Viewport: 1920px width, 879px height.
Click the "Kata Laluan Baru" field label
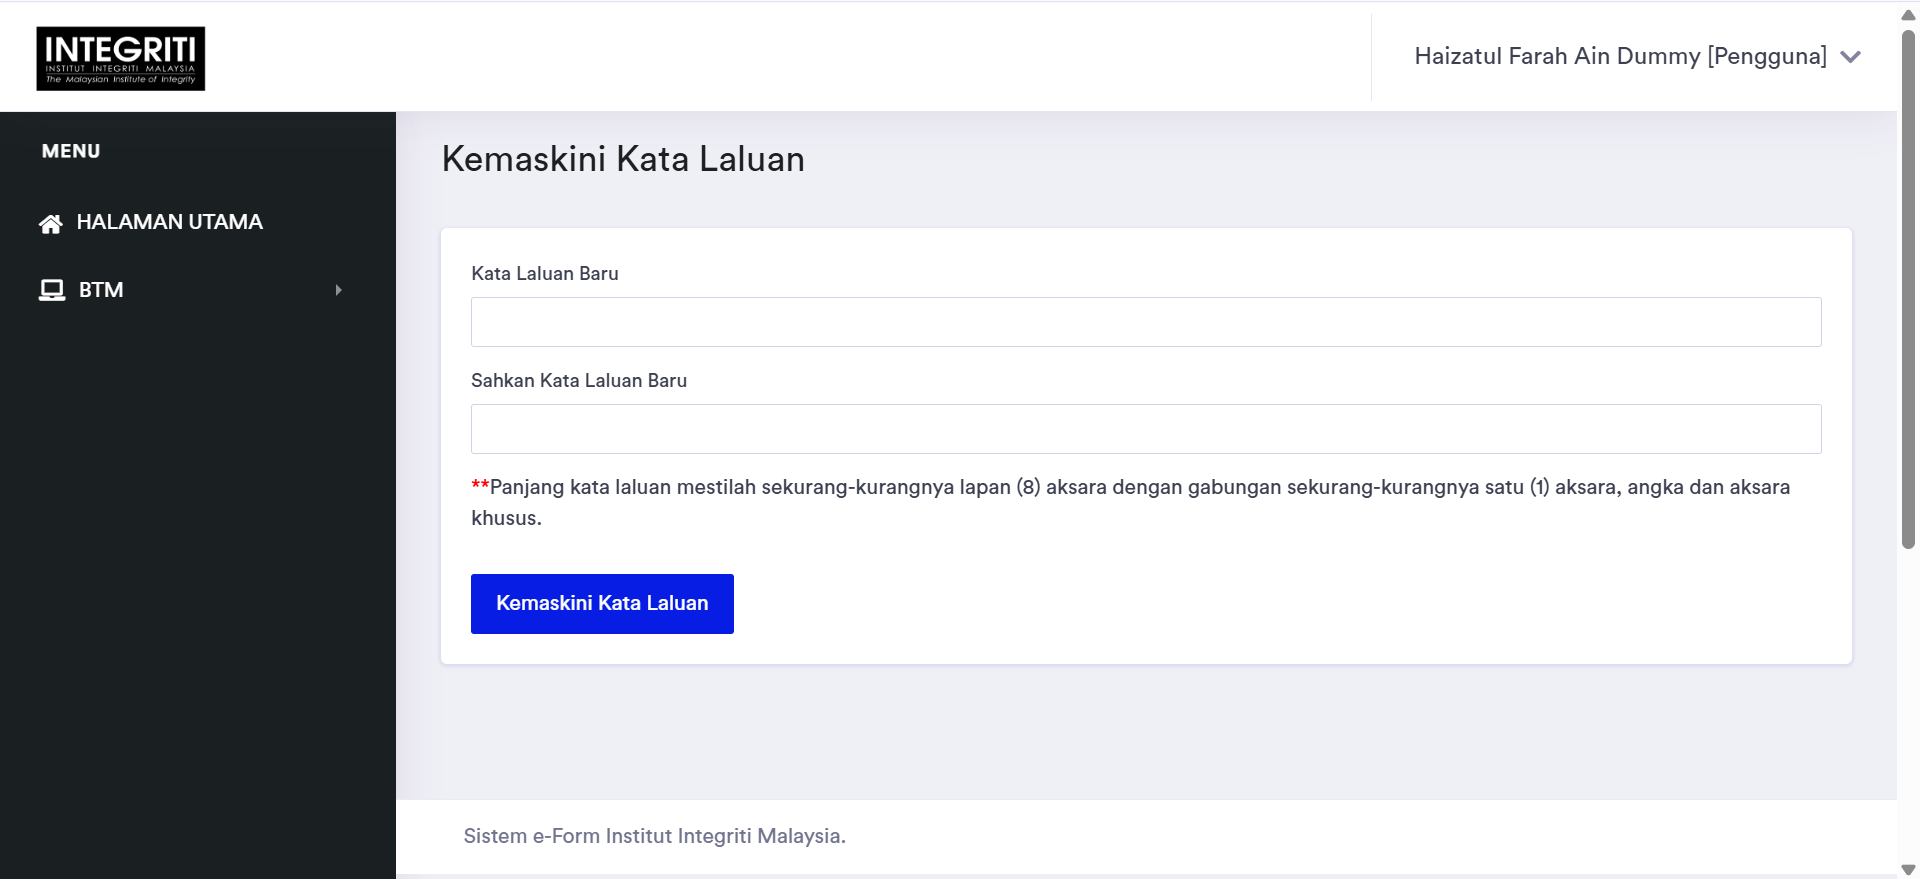coord(545,274)
